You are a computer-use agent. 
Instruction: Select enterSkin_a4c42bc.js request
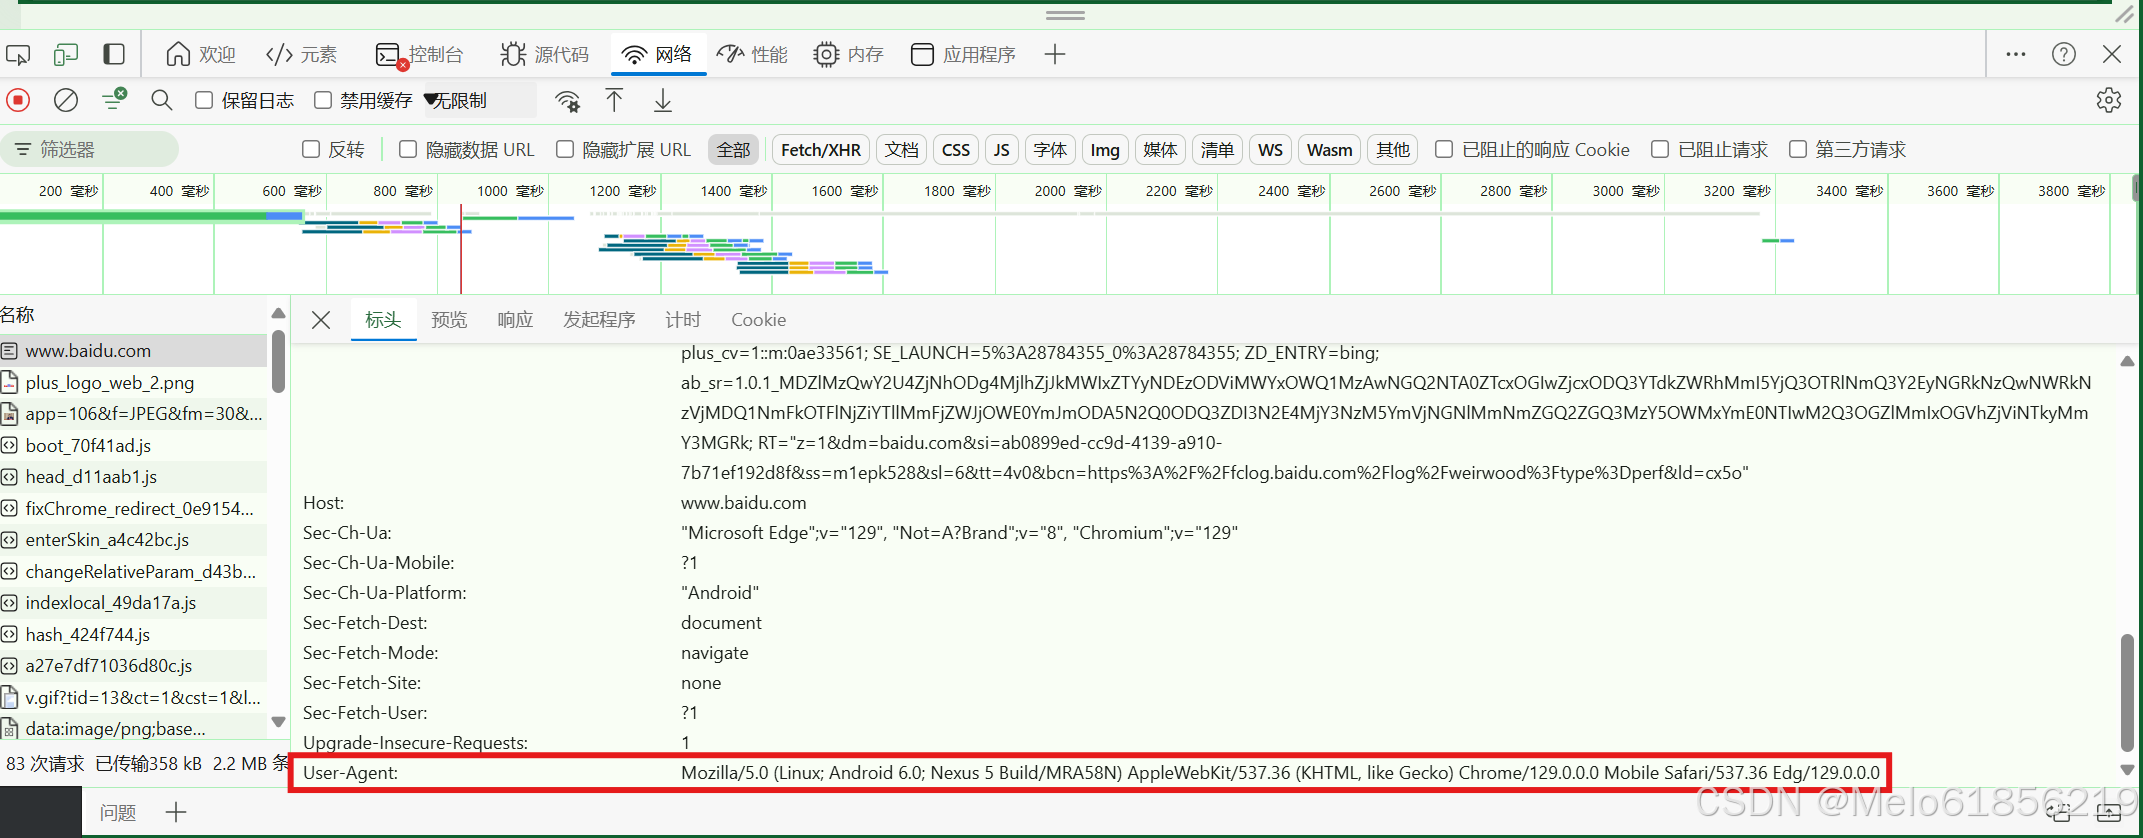[134, 540]
